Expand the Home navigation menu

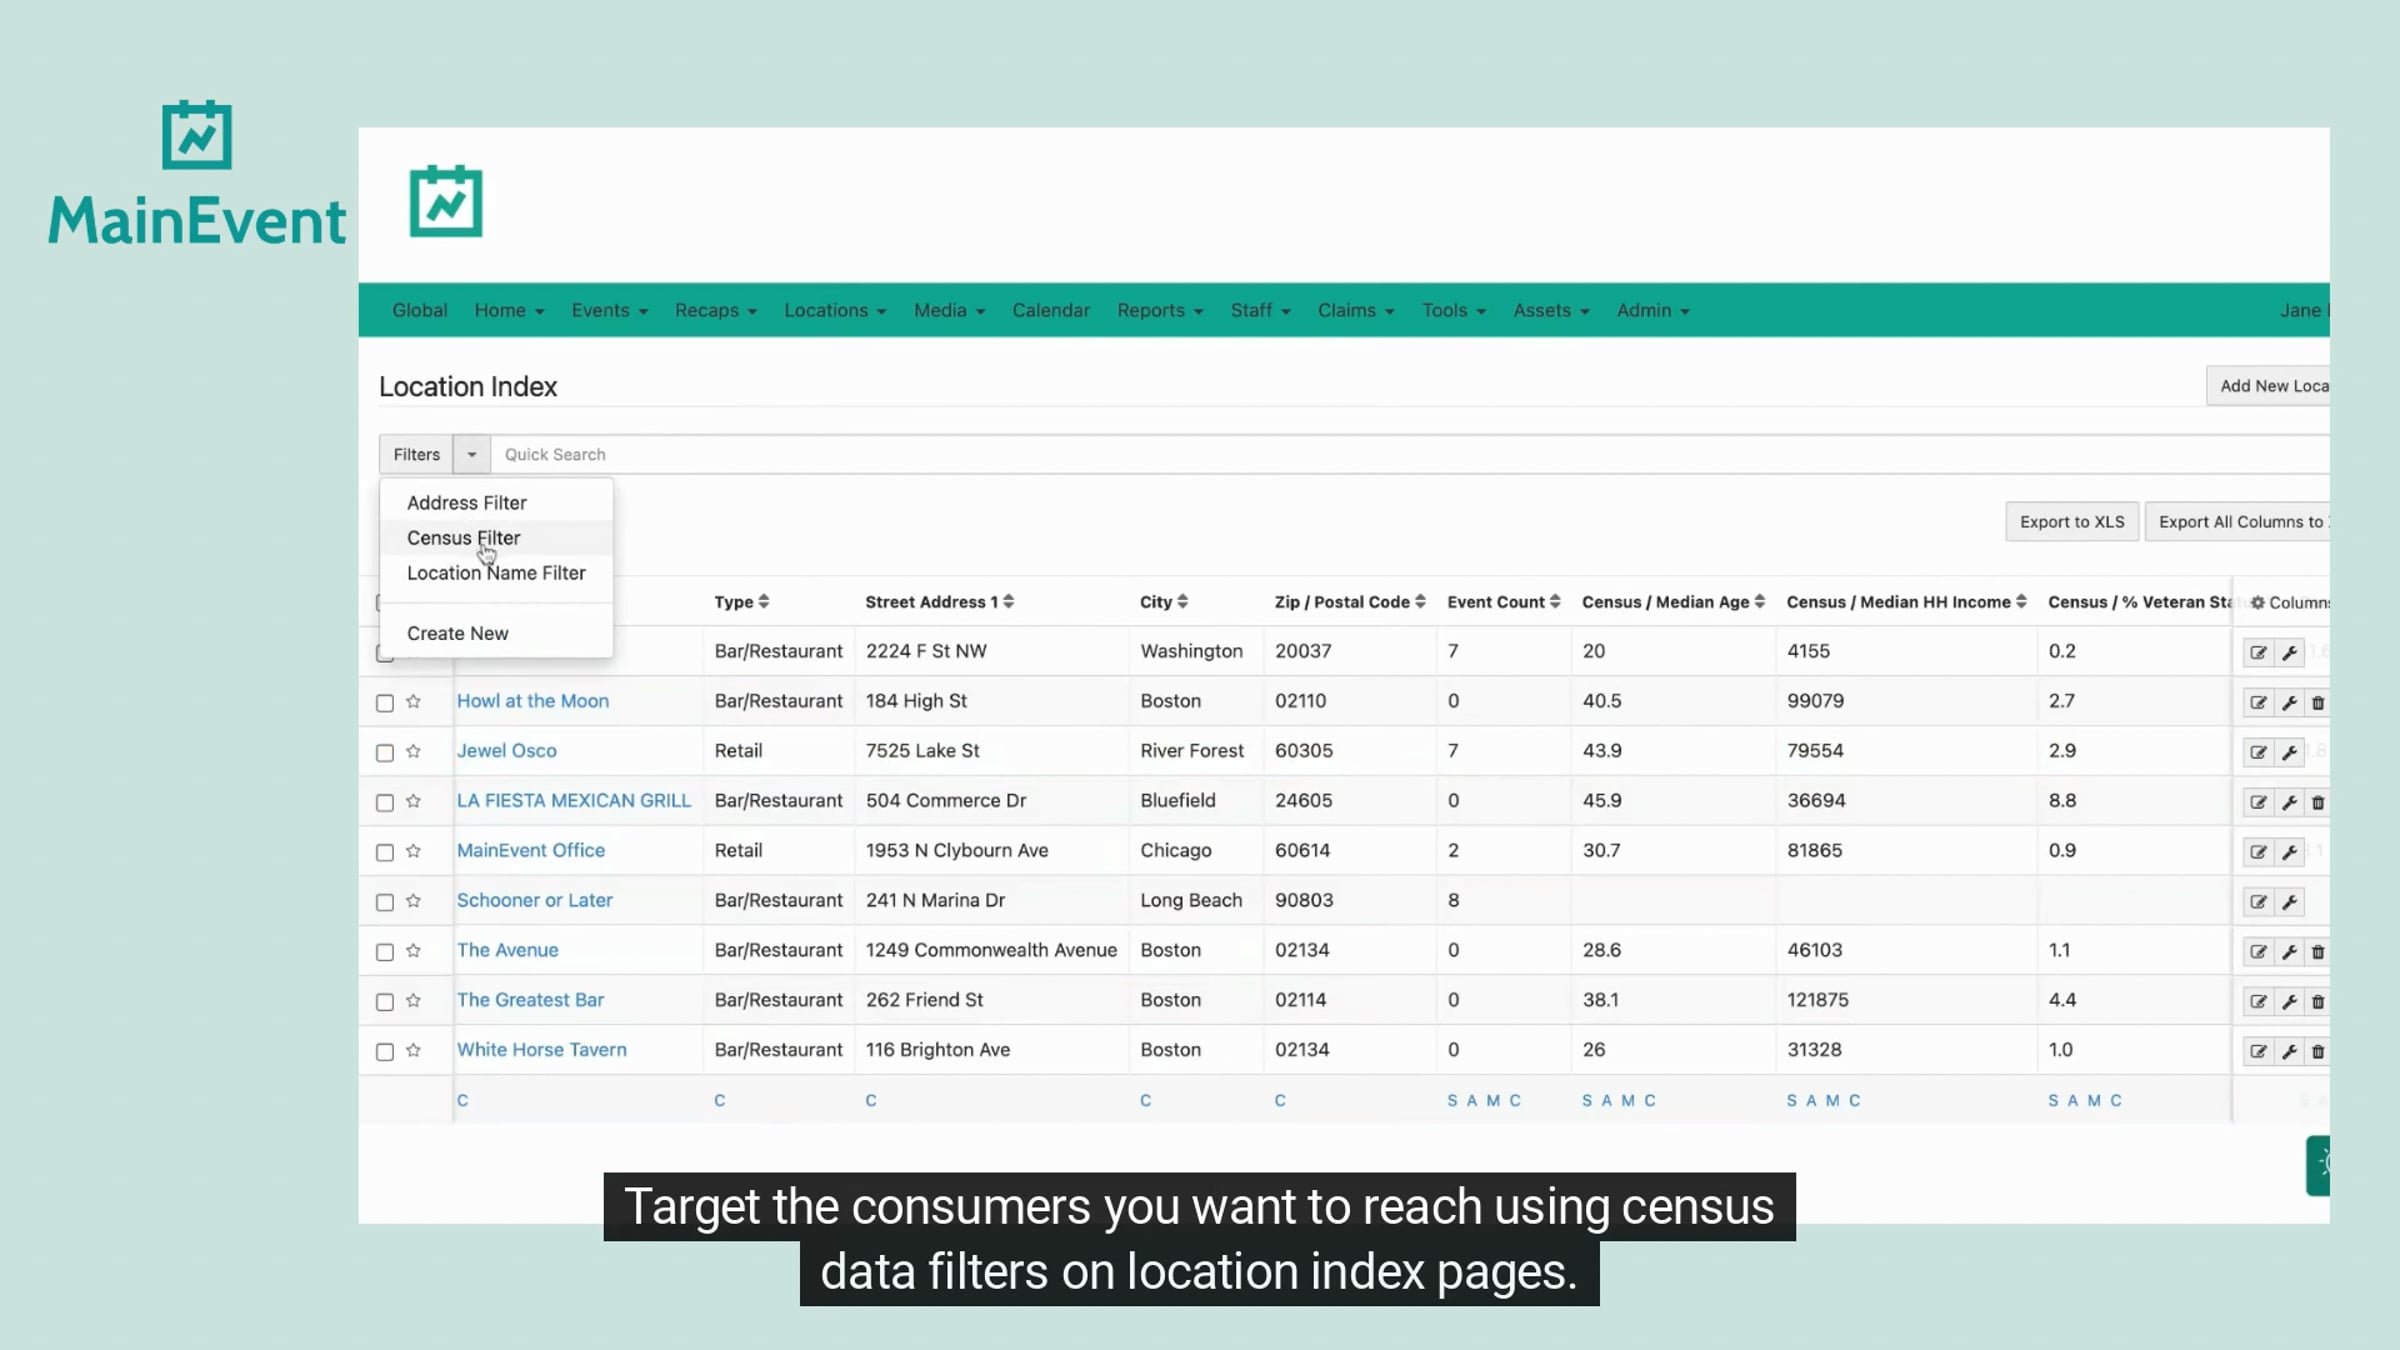tap(509, 310)
